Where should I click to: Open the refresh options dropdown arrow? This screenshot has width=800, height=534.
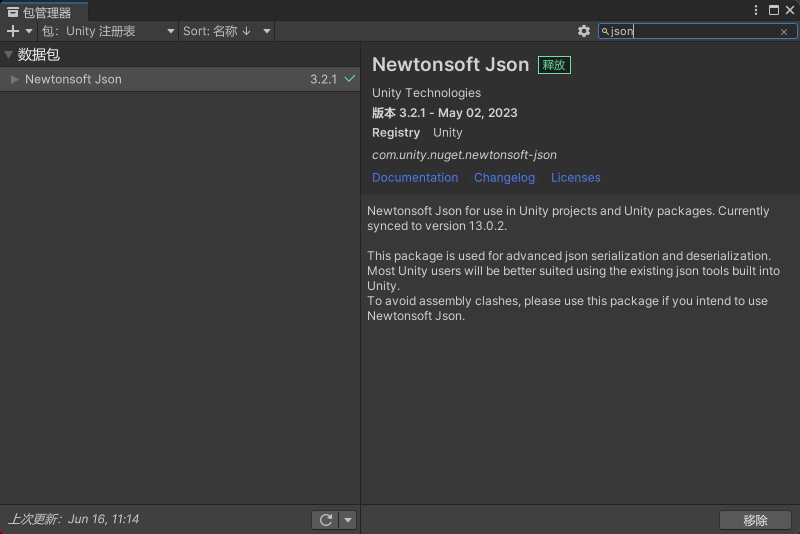(348, 520)
